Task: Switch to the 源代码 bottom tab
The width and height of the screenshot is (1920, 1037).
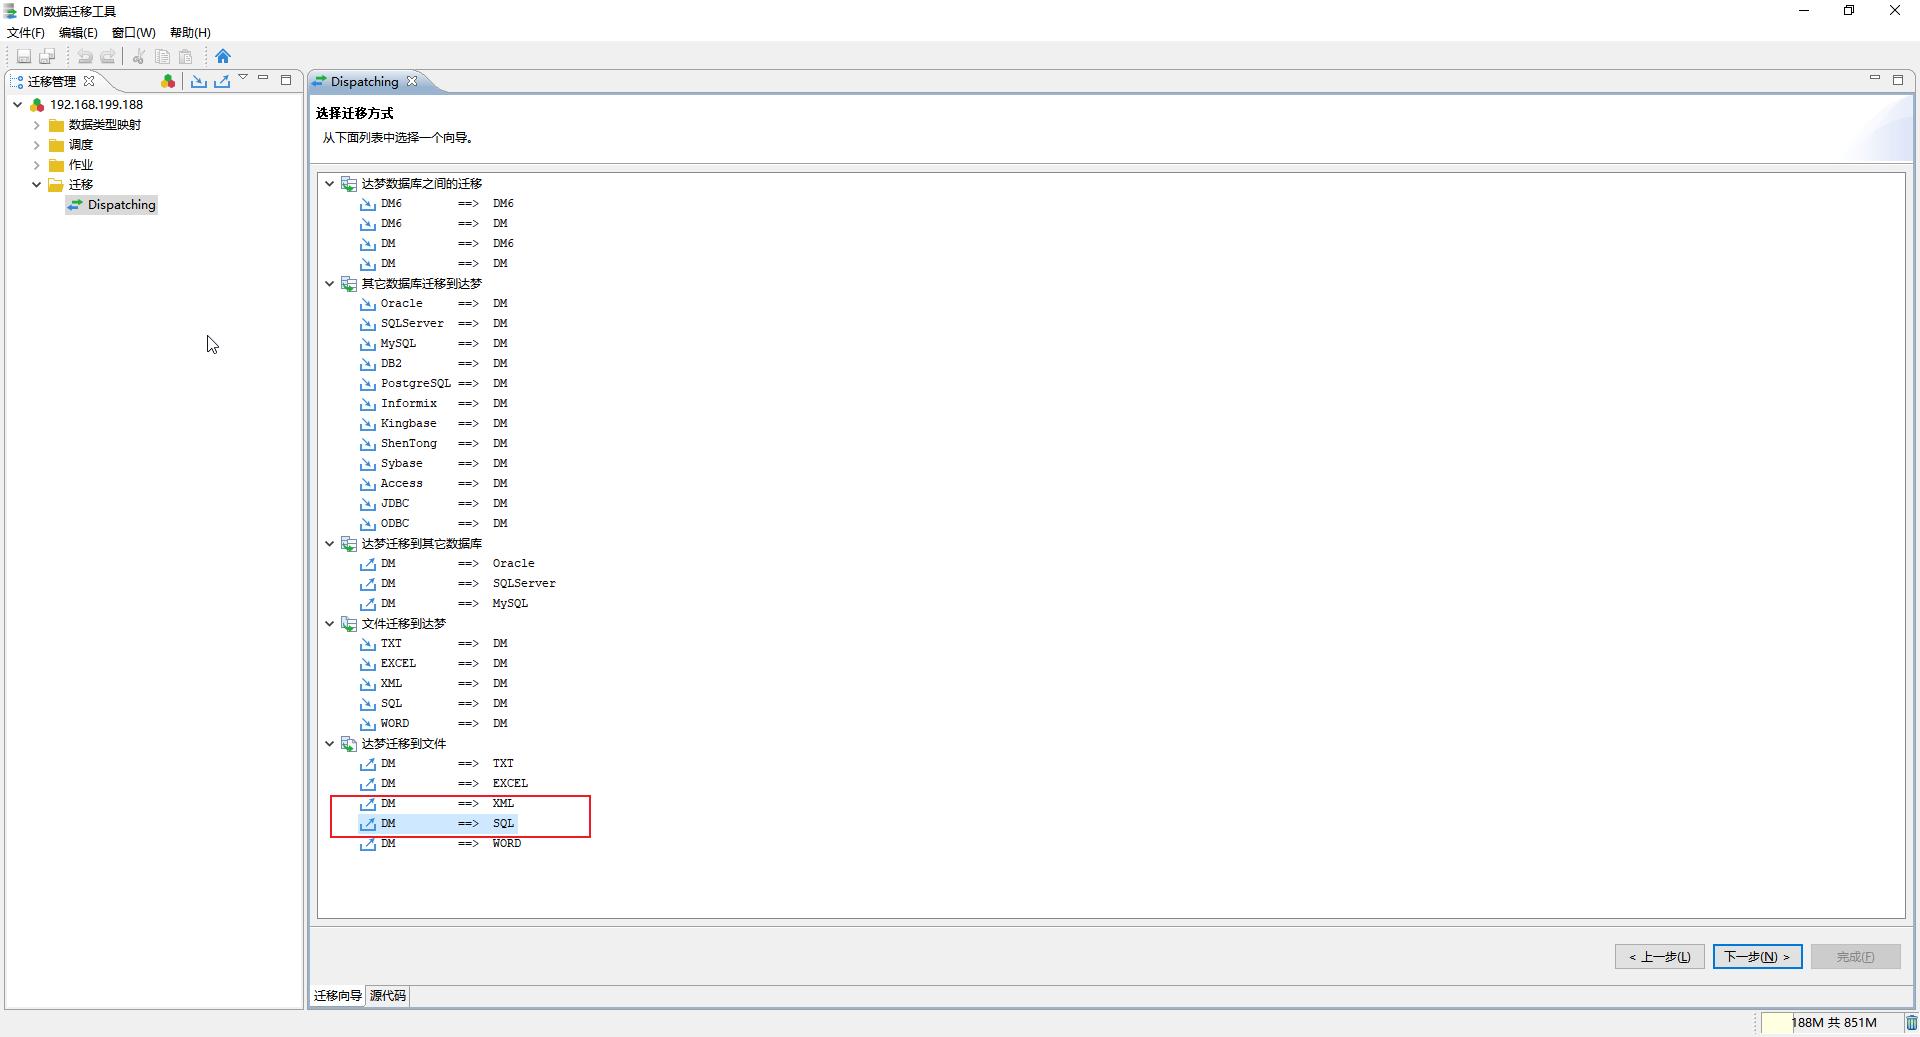Action: 388,996
